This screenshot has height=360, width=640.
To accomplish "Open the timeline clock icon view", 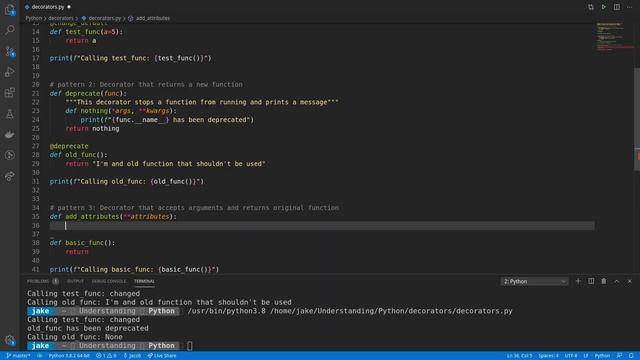I will tap(10, 155).
